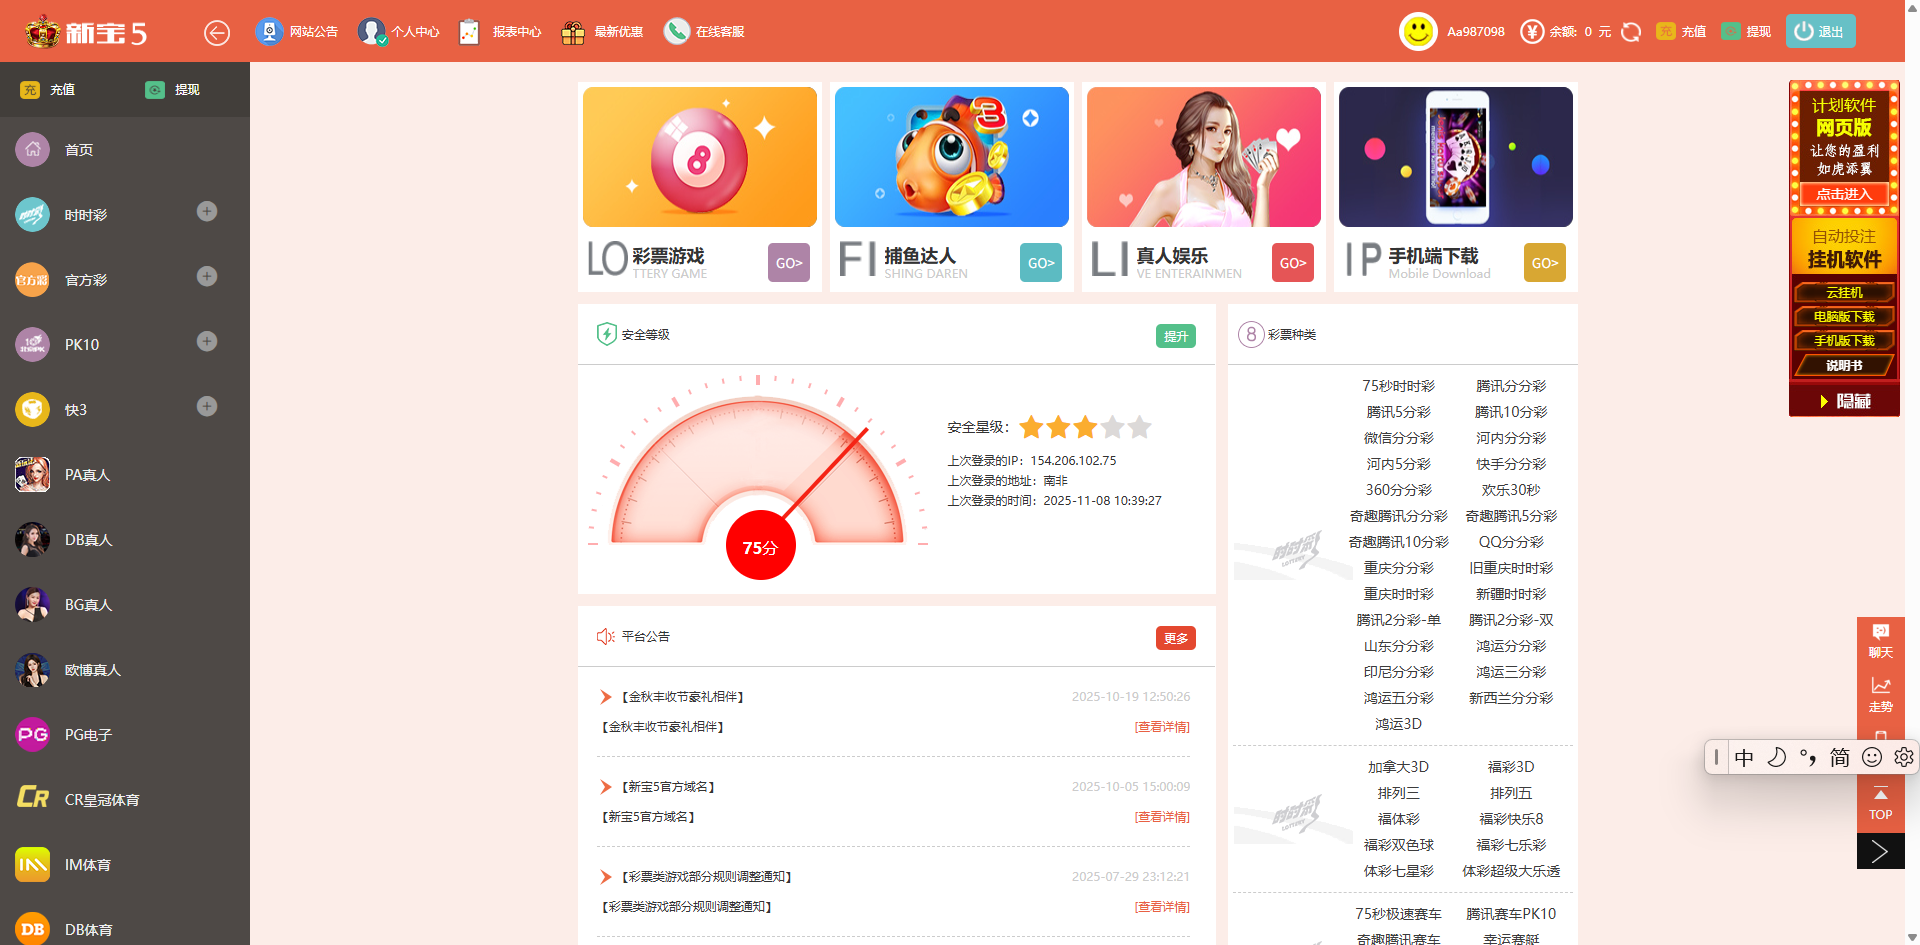Click the back arrow icon in header

[x=217, y=33]
